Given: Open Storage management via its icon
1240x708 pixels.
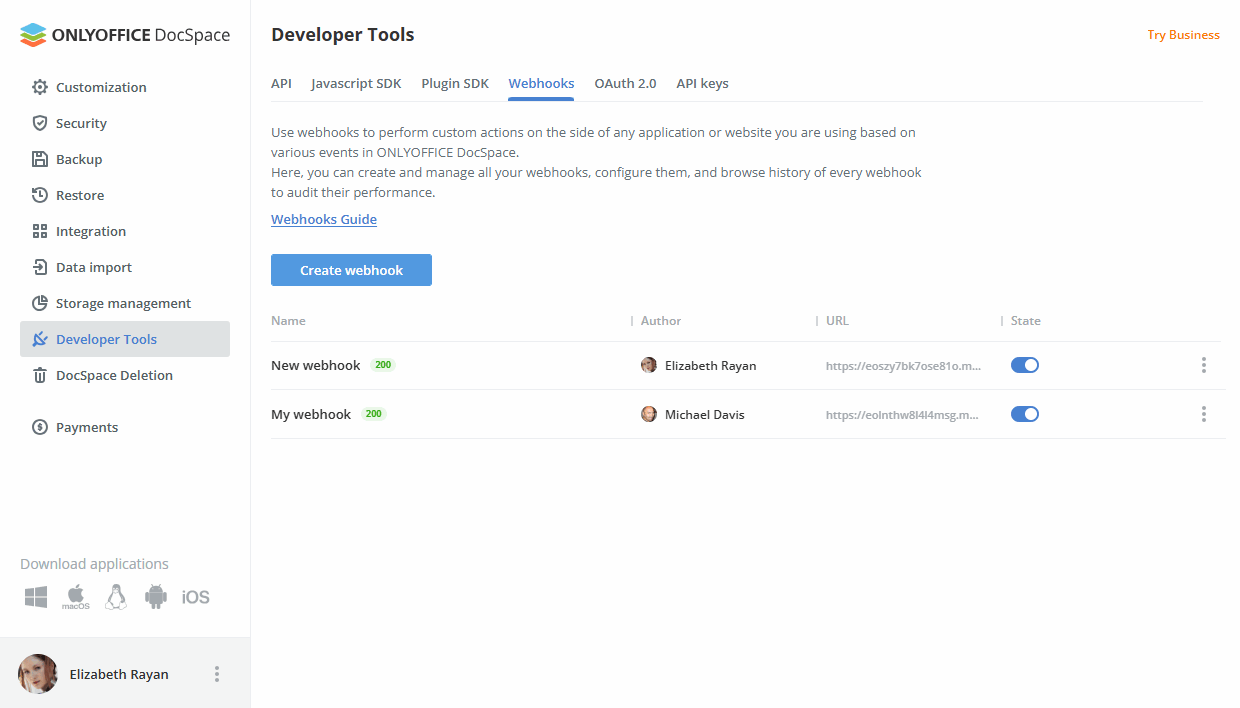Looking at the screenshot, I should pyautogui.click(x=40, y=303).
